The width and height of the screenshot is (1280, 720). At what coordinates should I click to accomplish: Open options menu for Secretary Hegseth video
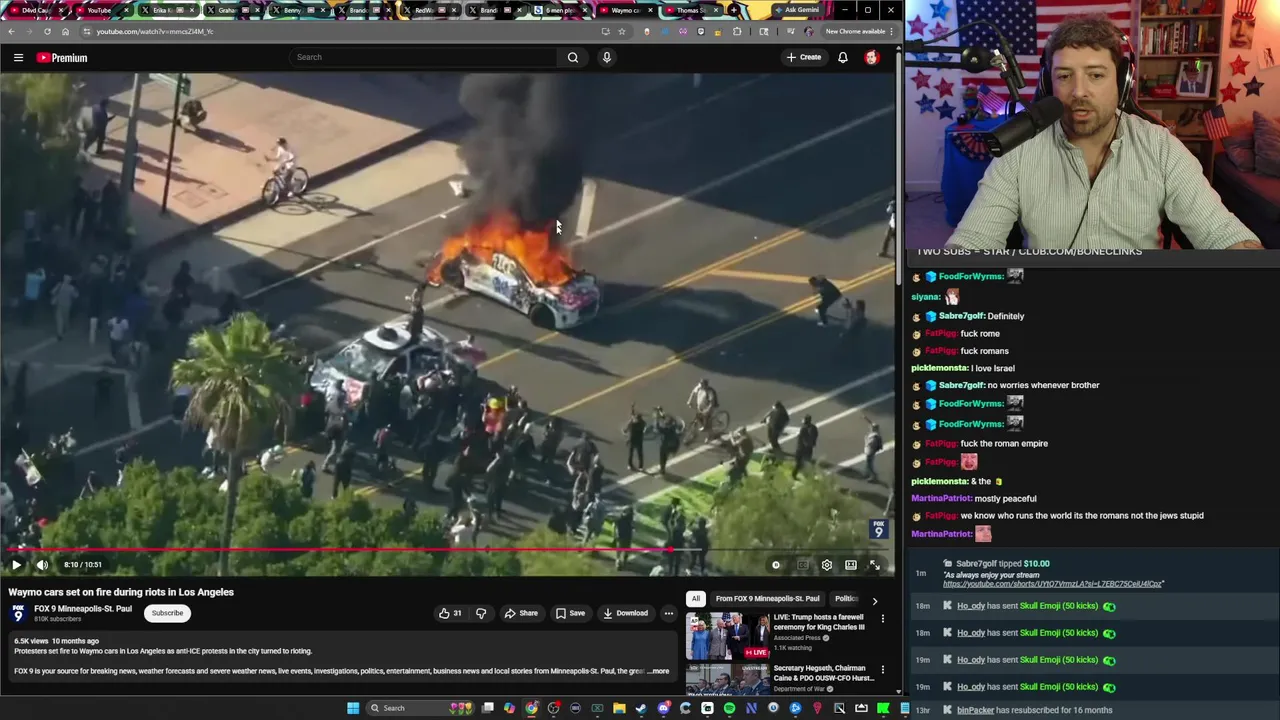click(x=882, y=669)
